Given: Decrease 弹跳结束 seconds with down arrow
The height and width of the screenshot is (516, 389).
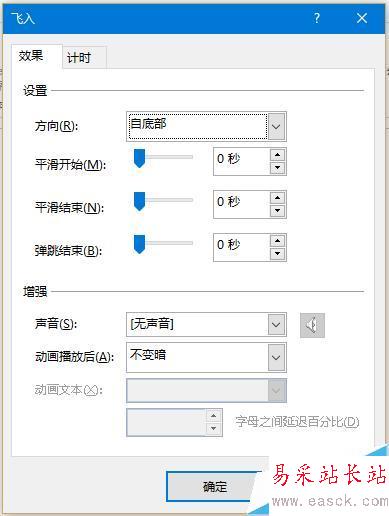Looking at the screenshot, I should point(277,254).
